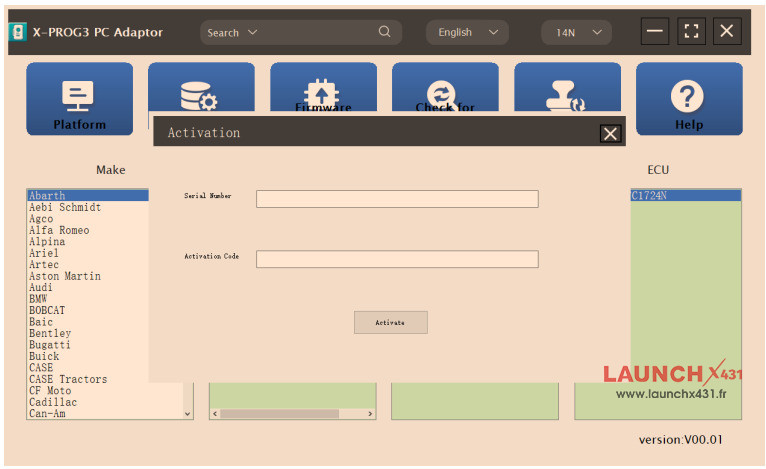The image size is (766, 469).
Task: Open the Firmware chip tile
Action: [323, 92]
